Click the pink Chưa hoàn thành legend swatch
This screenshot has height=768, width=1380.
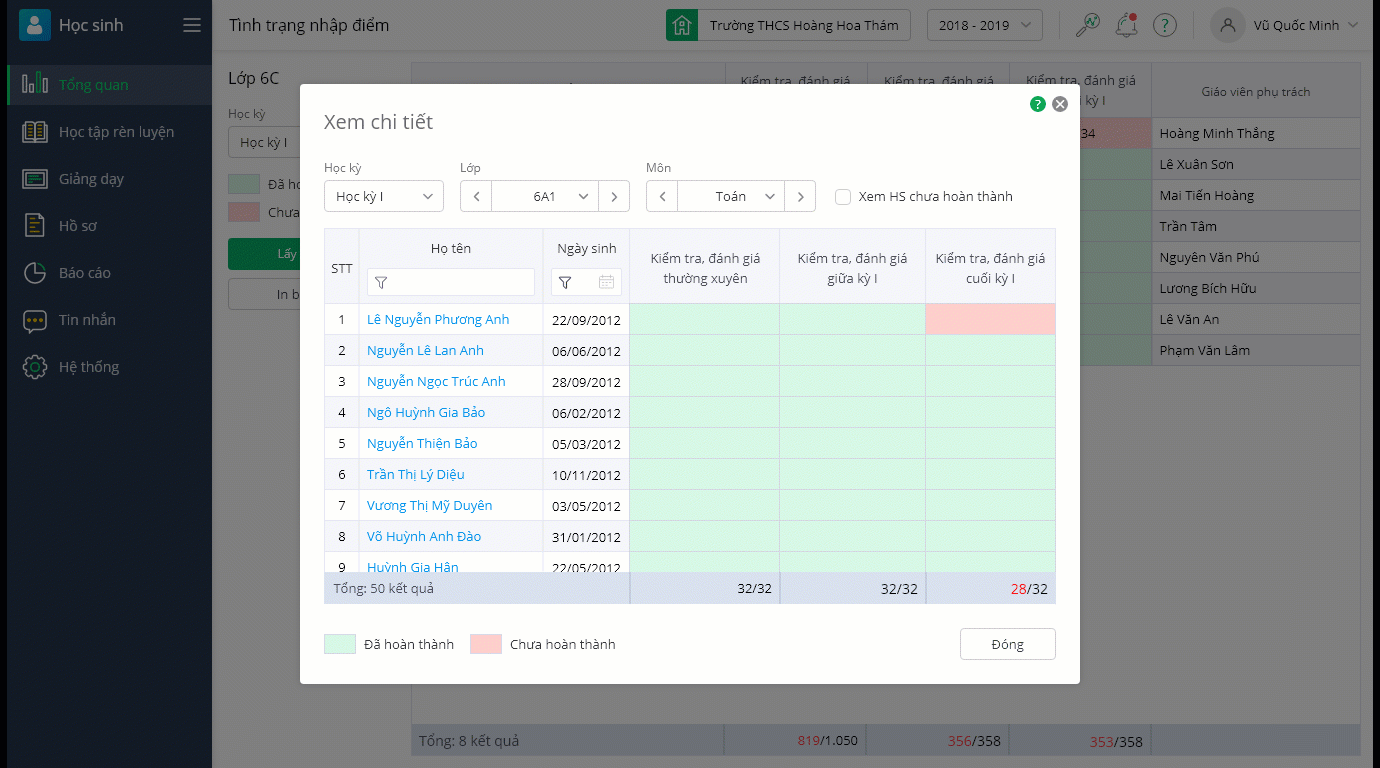pyautogui.click(x=486, y=644)
